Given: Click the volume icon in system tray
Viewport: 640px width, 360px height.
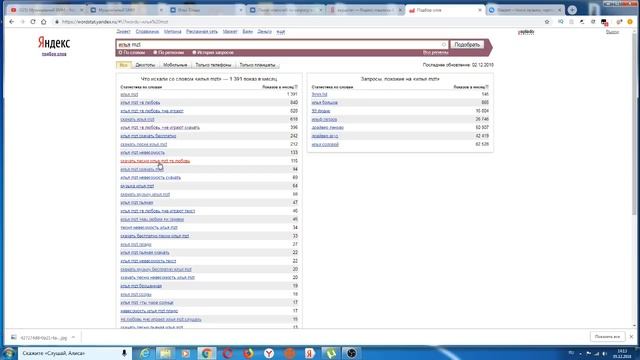Looking at the screenshot, I should (604, 353).
